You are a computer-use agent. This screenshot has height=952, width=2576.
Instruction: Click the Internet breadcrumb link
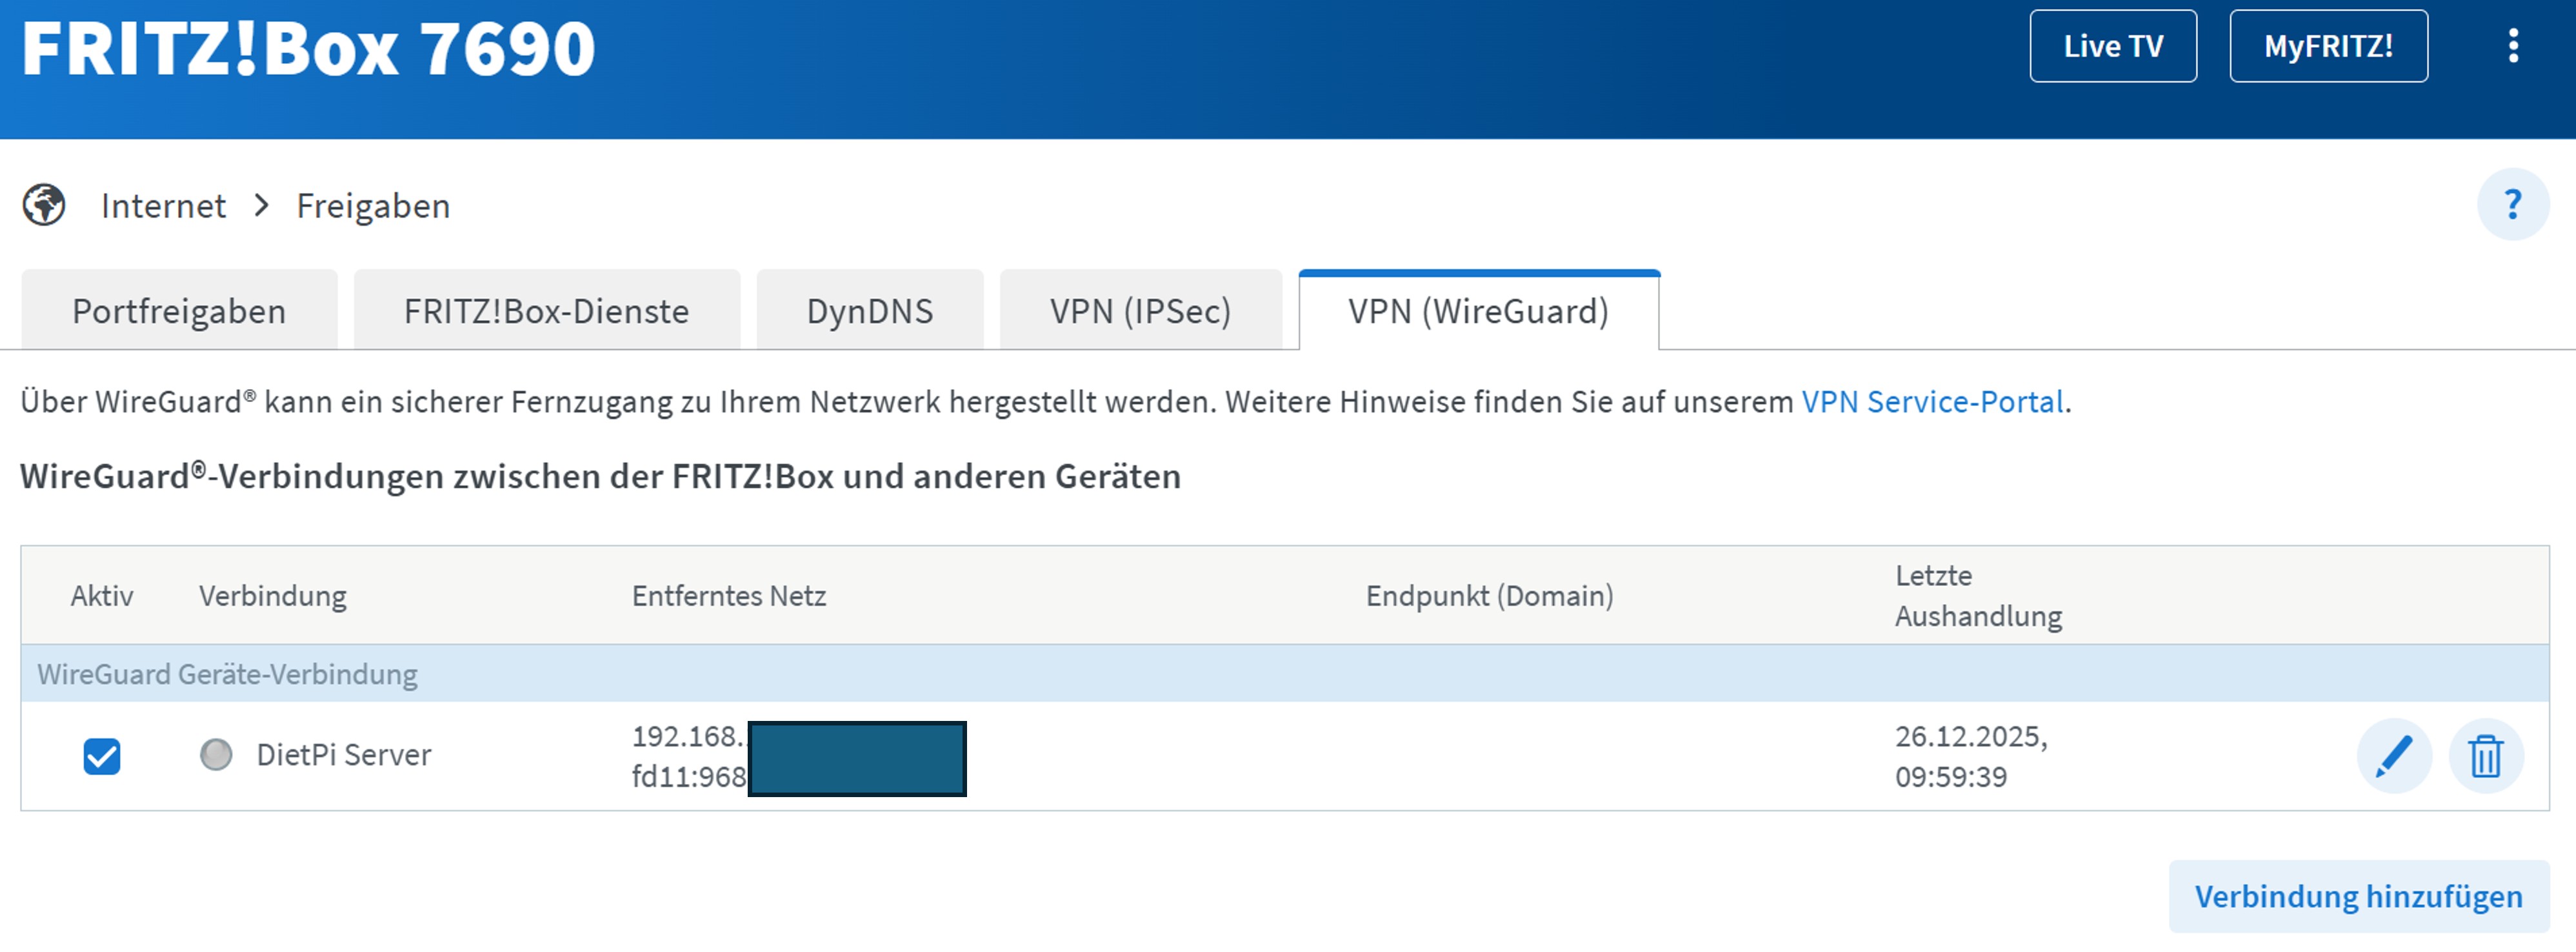[x=163, y=206]
